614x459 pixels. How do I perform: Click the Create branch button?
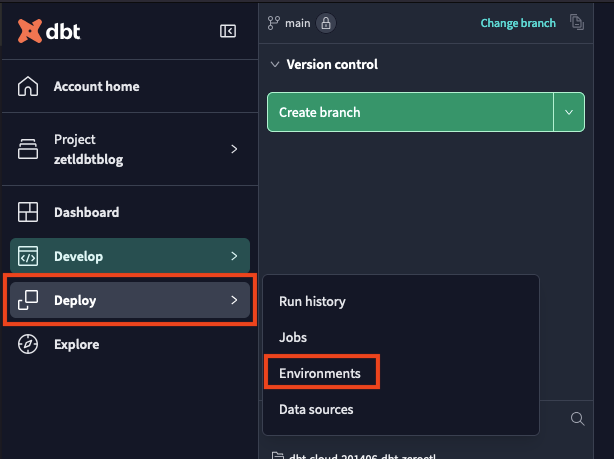coord(410,112)
